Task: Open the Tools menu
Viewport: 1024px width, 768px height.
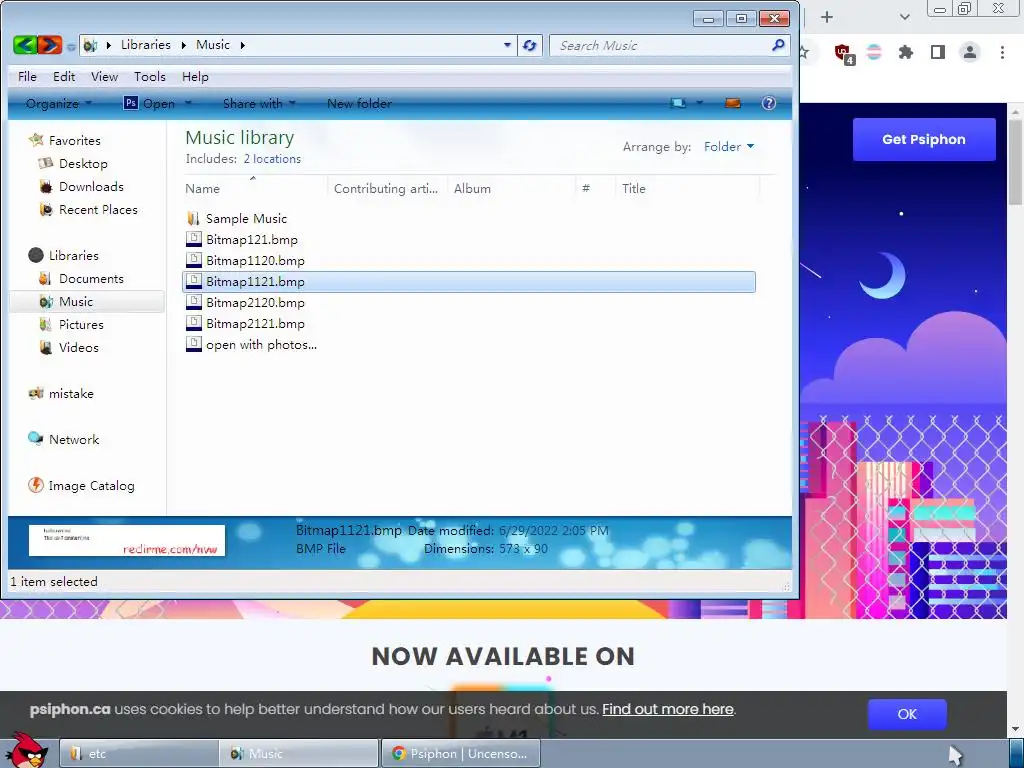Action: point(150,76)
